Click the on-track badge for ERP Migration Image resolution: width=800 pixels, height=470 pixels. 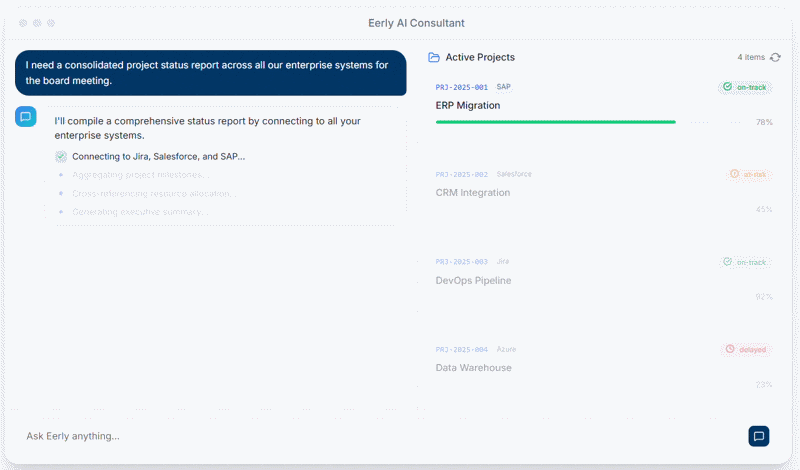pos(745,87)
